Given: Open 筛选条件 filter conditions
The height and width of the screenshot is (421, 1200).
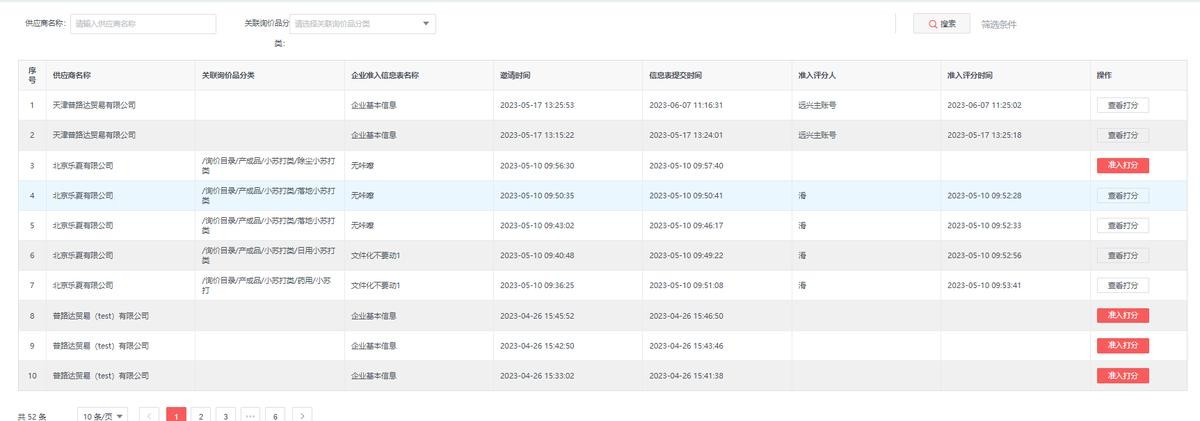Looking at the screenshot, I should tap(998, 24).
